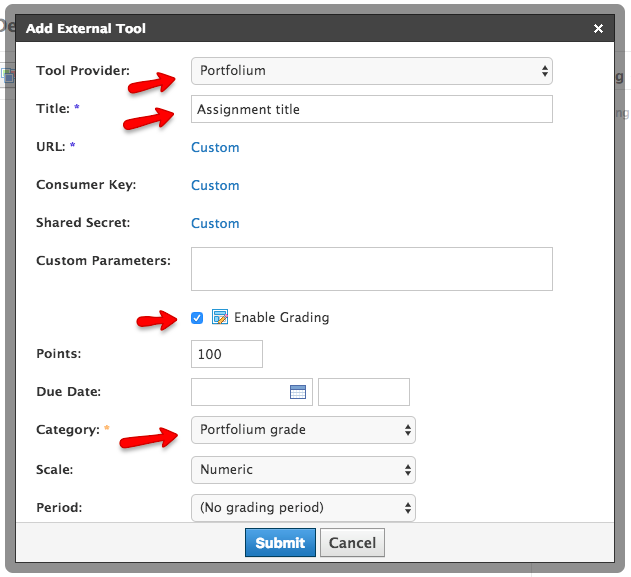Open the Due Date calendar picker icon
This screenshot has width=631, height=577.
click(x=298, y=392)
